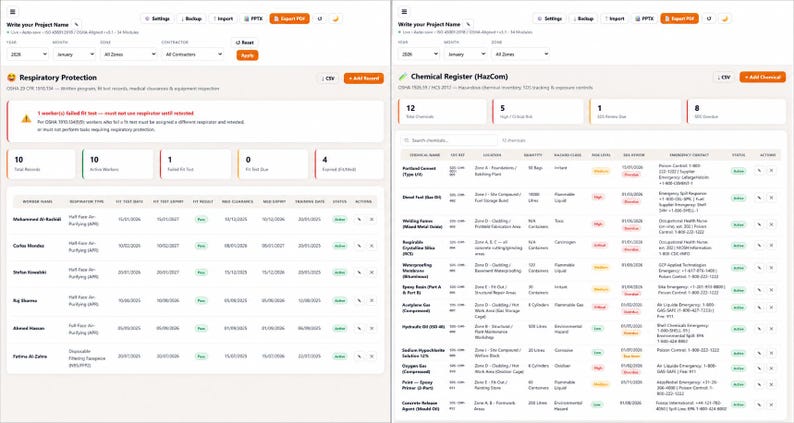Image resolution: width=794 pixels, height=423 pixels.
Task: Delete Raj Sharma's record
Action: tap(372, 300)
